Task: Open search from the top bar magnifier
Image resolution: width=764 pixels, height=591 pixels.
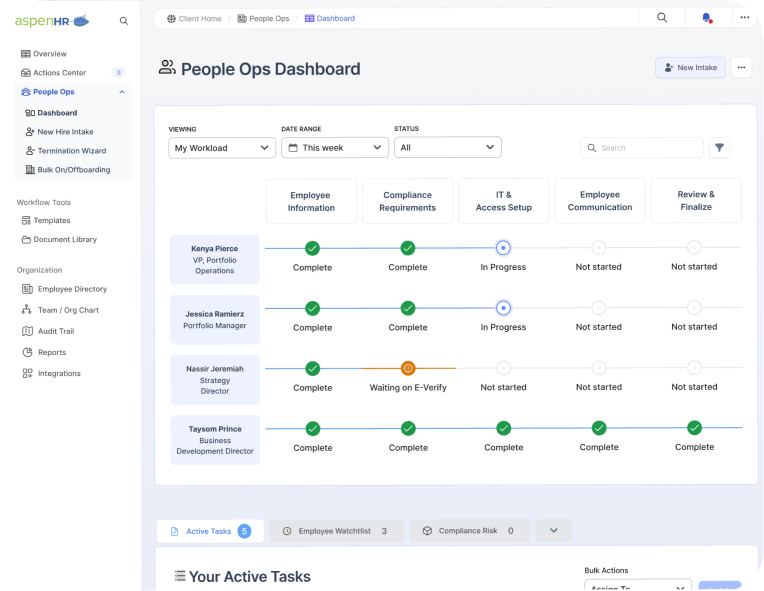Action: pyautogui.click(x=662, y=18)
